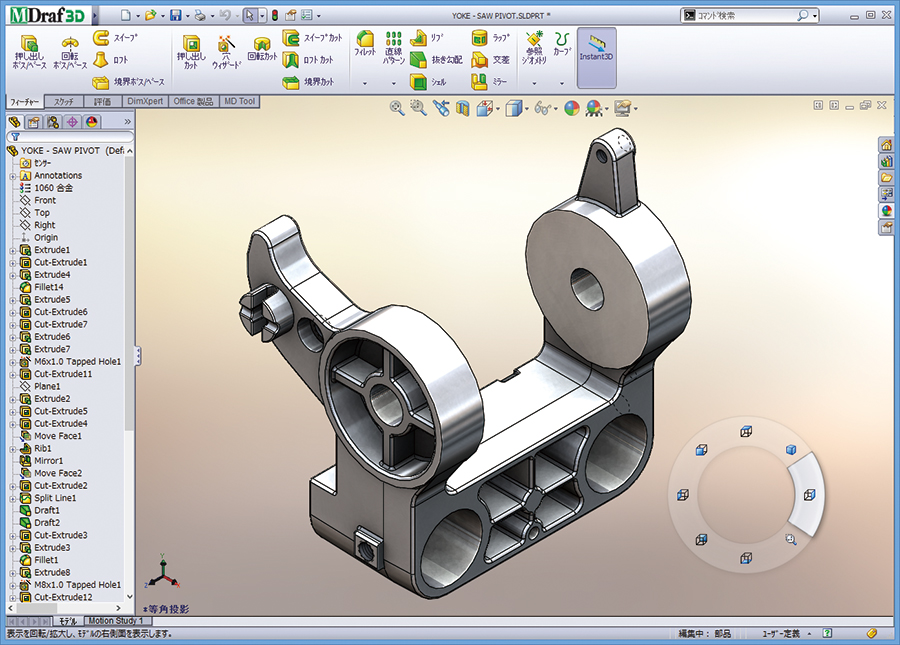Expand the Annotations tree node

(13, 176)
